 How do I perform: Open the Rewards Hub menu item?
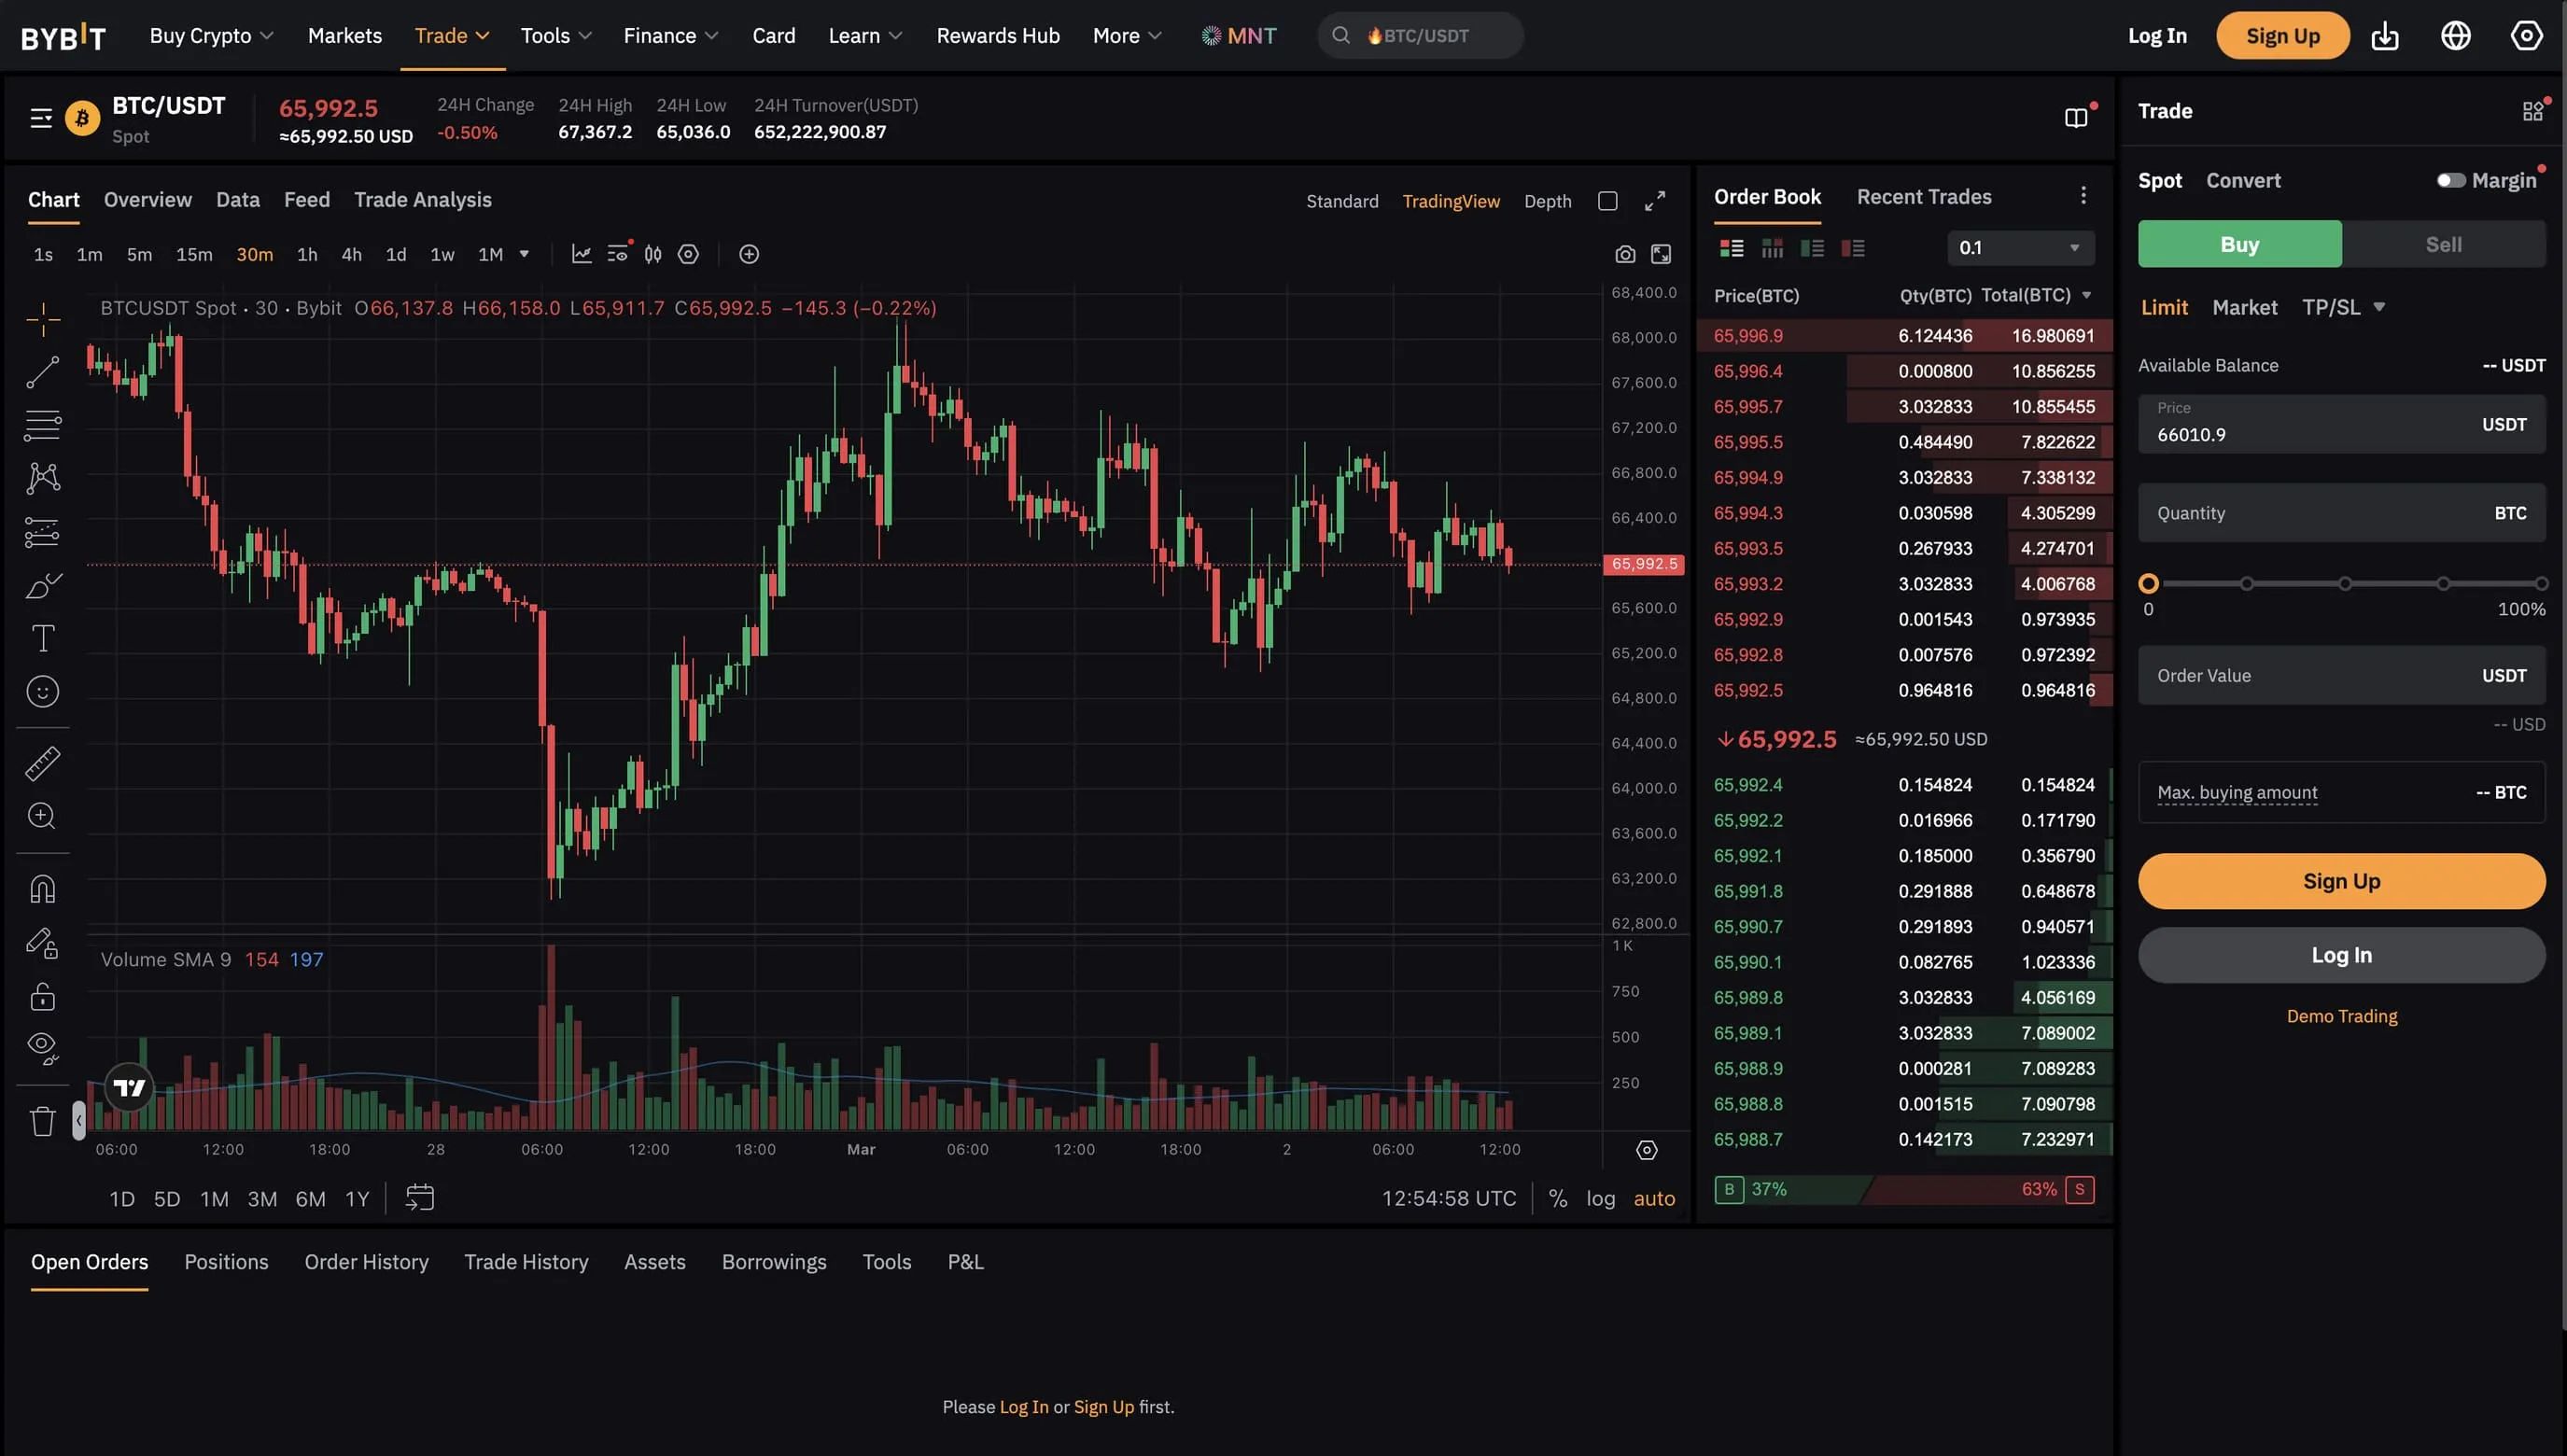[x=997, y=35]
